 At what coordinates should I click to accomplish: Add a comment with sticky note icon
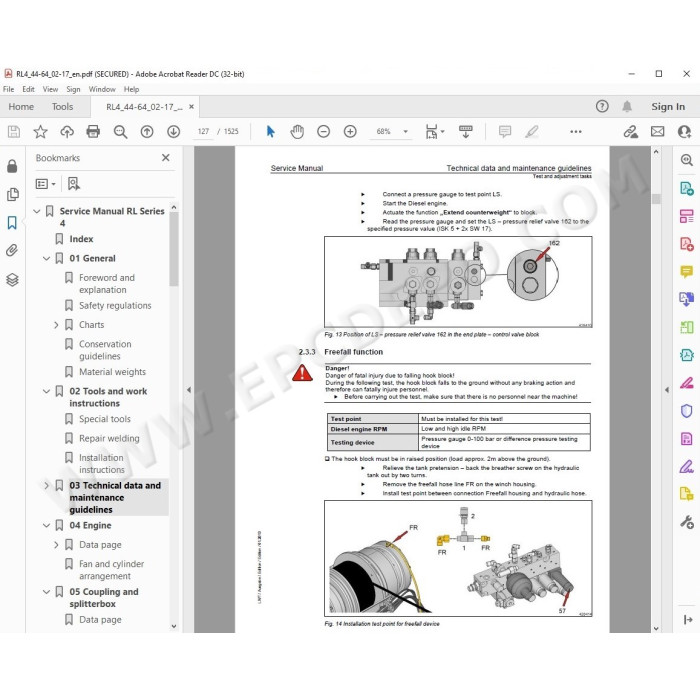pos(505,132)
